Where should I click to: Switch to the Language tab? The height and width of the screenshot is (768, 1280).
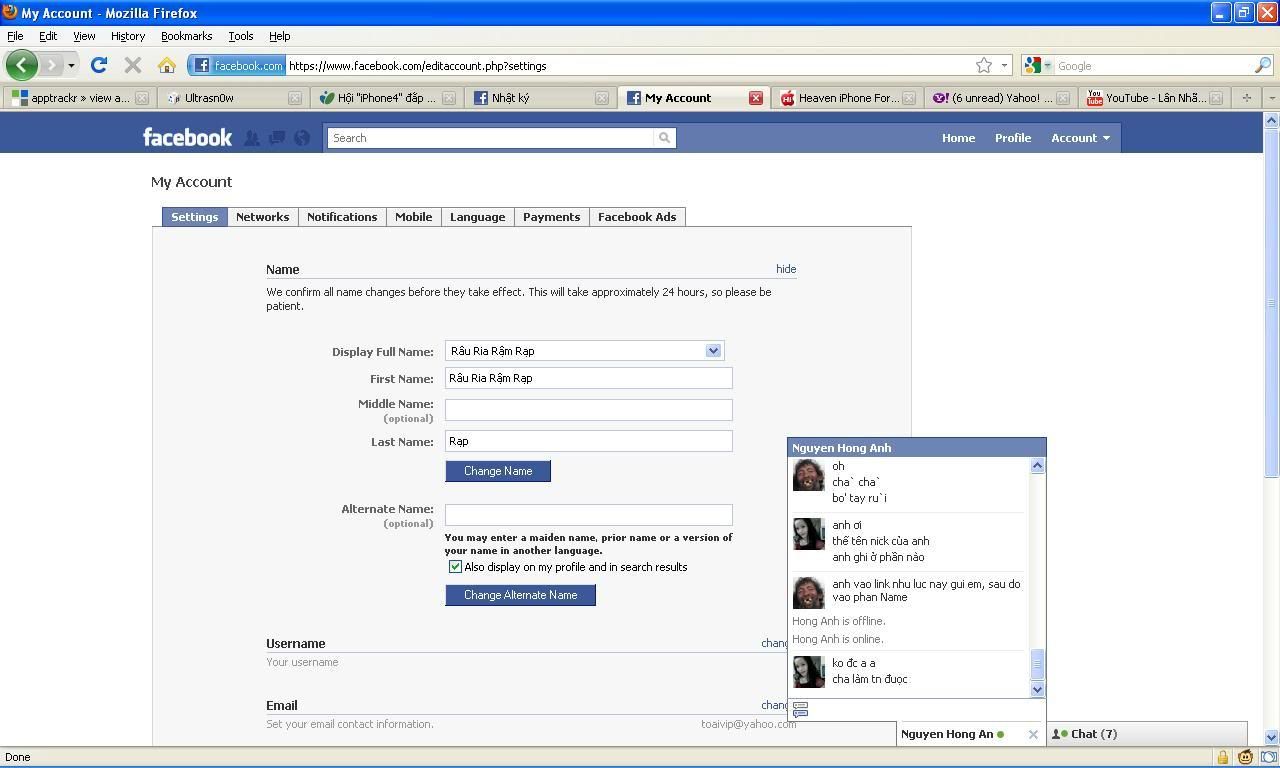click(x=477, y=217)
